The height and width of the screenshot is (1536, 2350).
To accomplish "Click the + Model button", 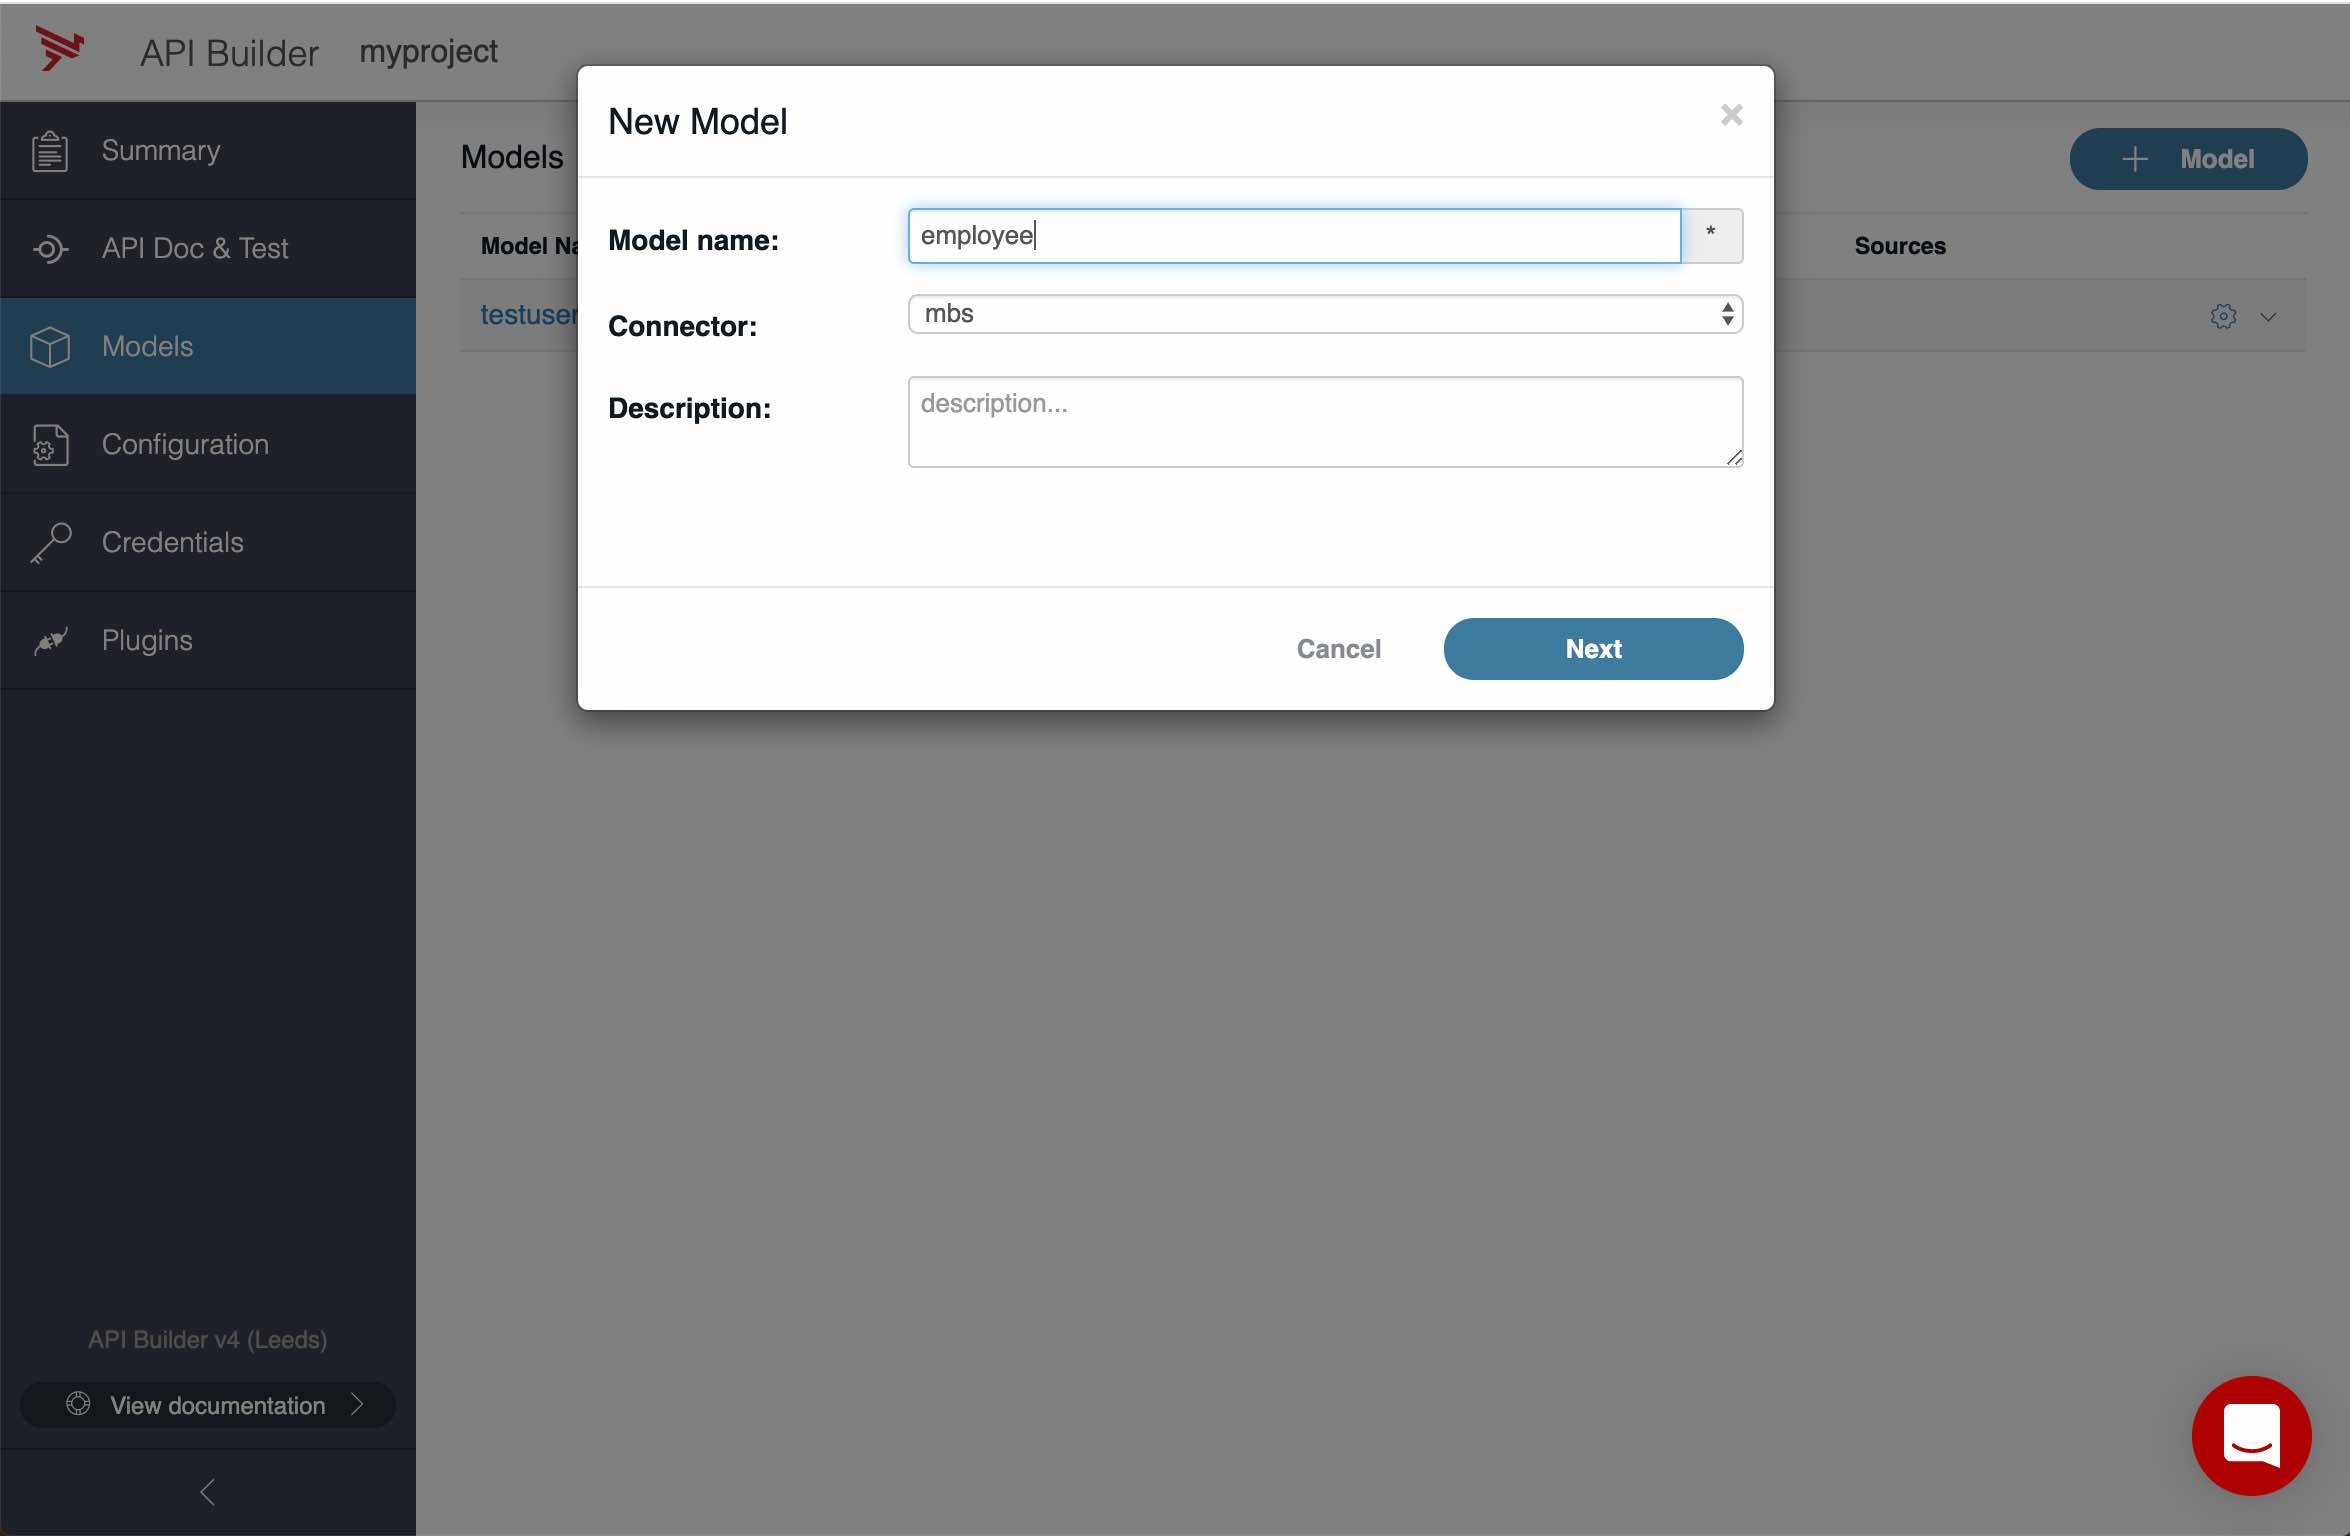I will pyautogui.click(x=2188, y=159).
